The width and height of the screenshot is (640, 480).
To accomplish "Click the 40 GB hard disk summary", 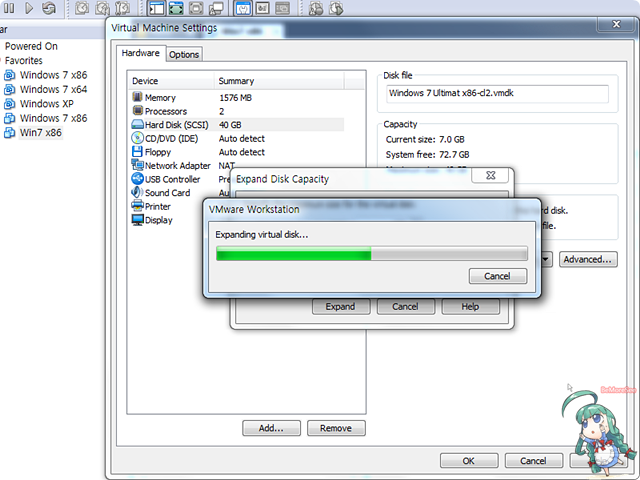I will [x=230, y=125].
